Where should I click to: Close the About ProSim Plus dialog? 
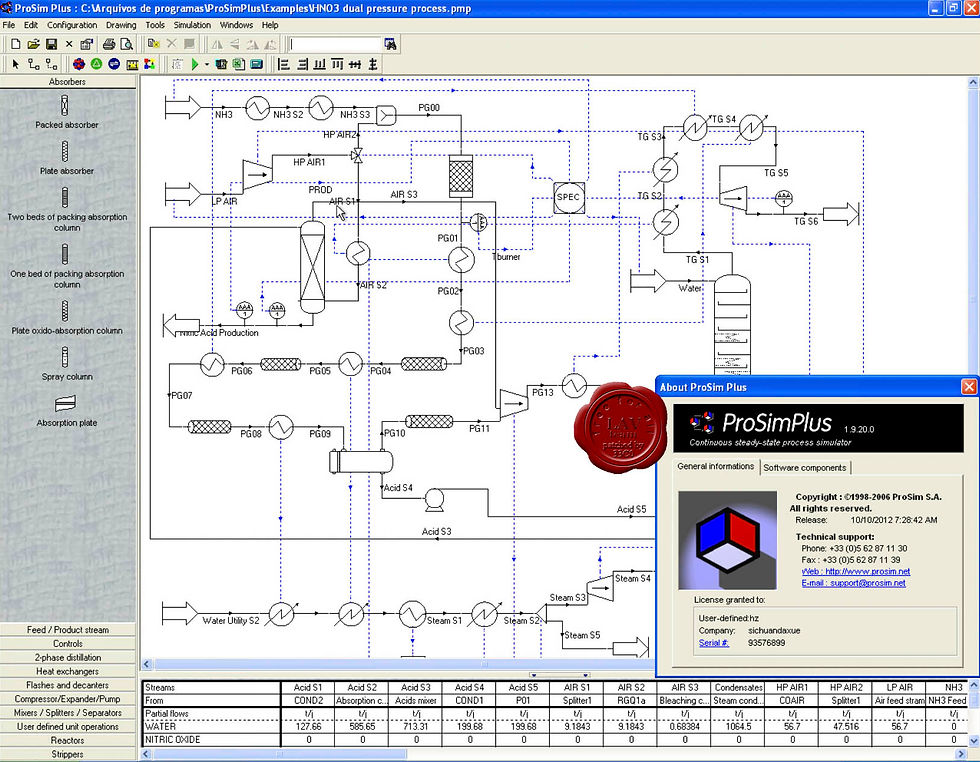click(969, 387)
